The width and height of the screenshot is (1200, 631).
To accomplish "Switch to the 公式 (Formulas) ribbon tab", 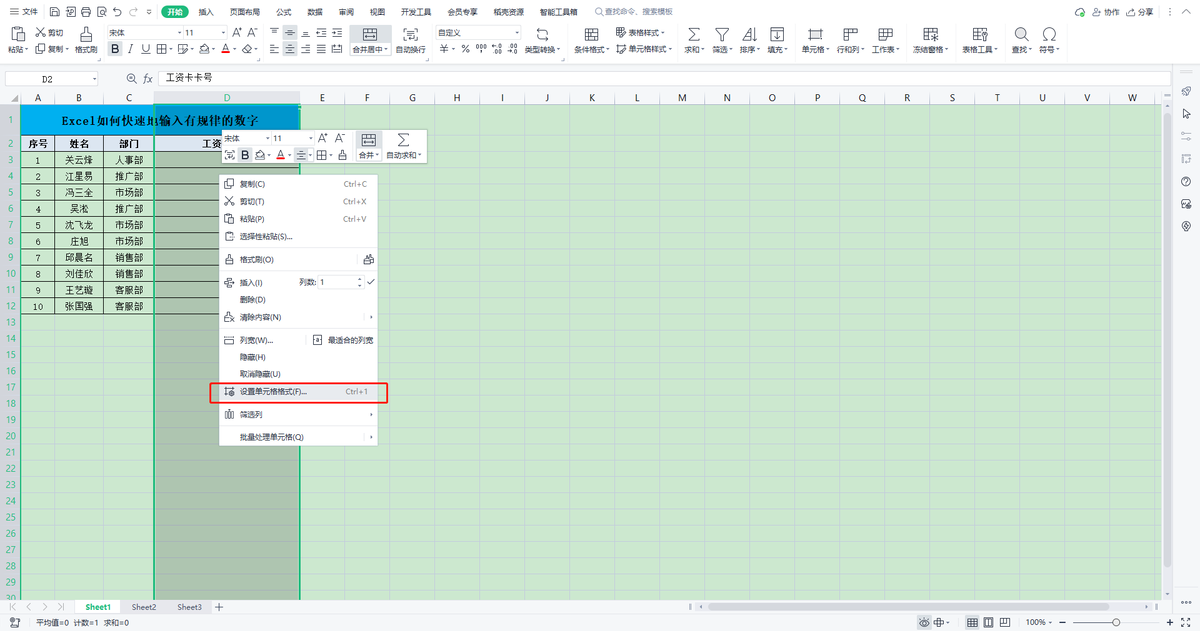I will click(x=283, y=12).
